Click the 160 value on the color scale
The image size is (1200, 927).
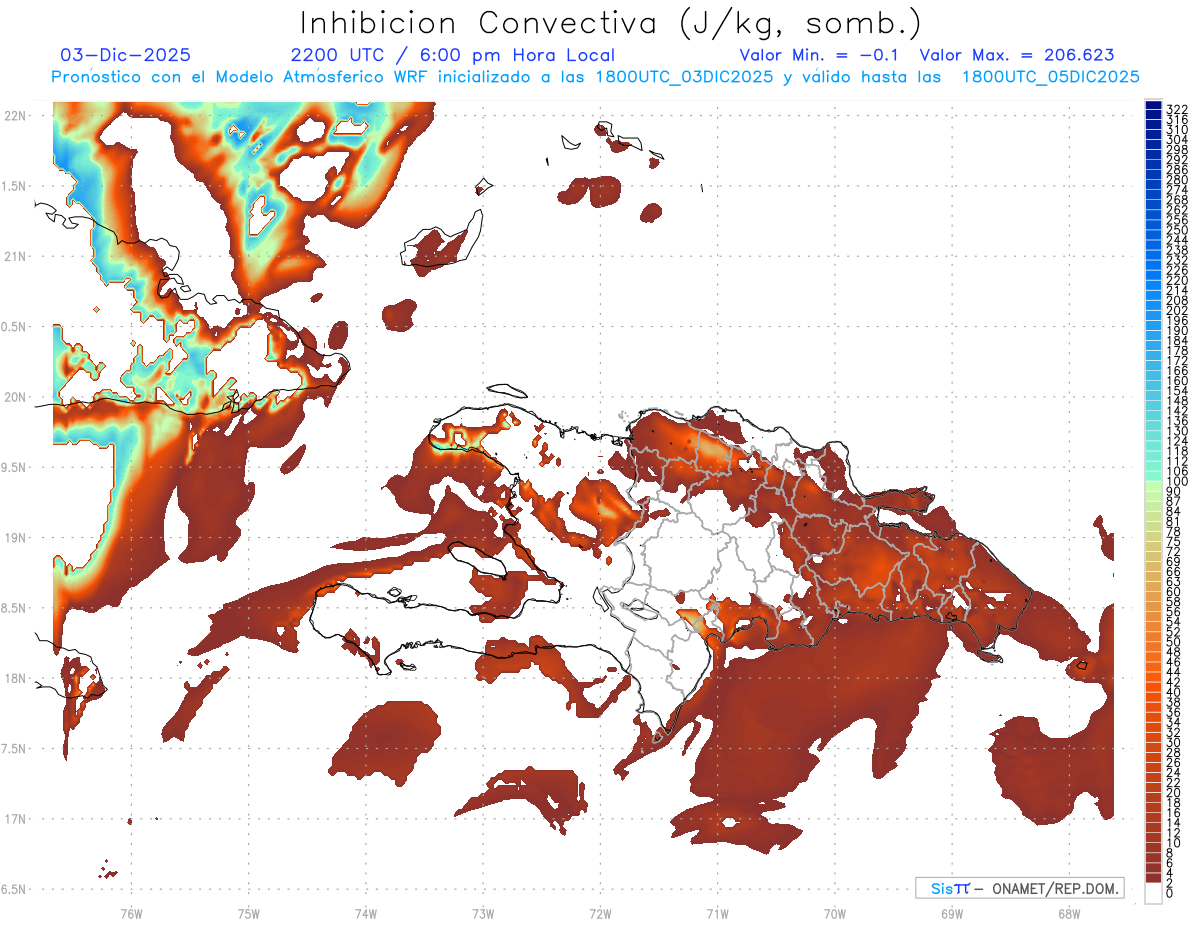(1176, 381)
